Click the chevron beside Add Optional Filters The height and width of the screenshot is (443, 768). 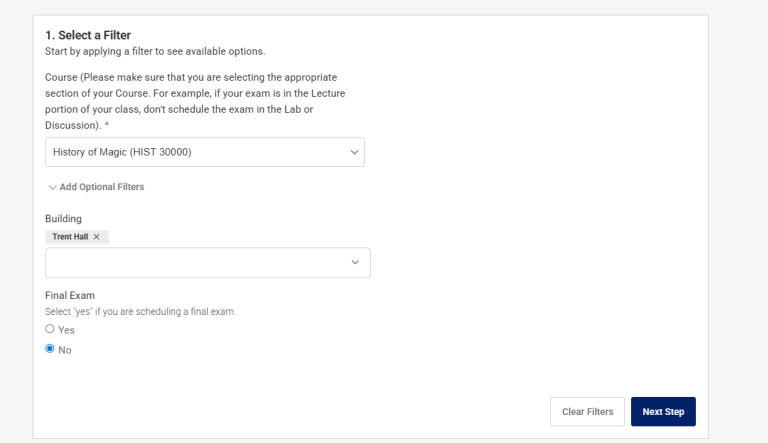(52, 187)
